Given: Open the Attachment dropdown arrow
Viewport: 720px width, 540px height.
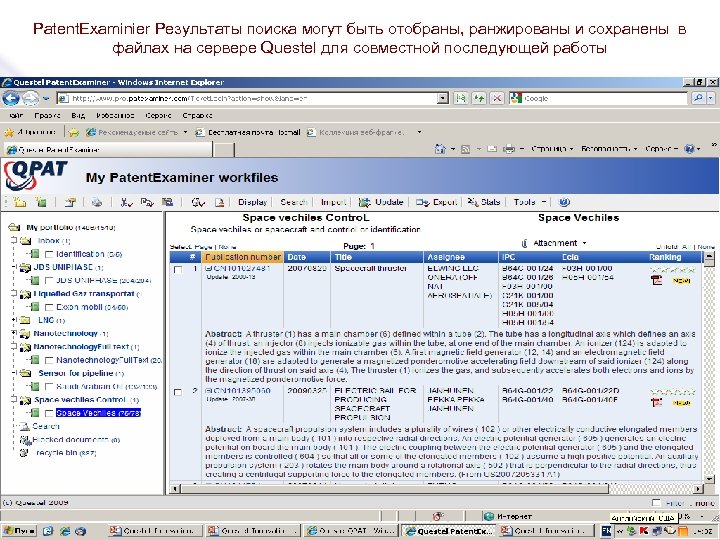Looking at the screenshot, I should tap(585, 243).
